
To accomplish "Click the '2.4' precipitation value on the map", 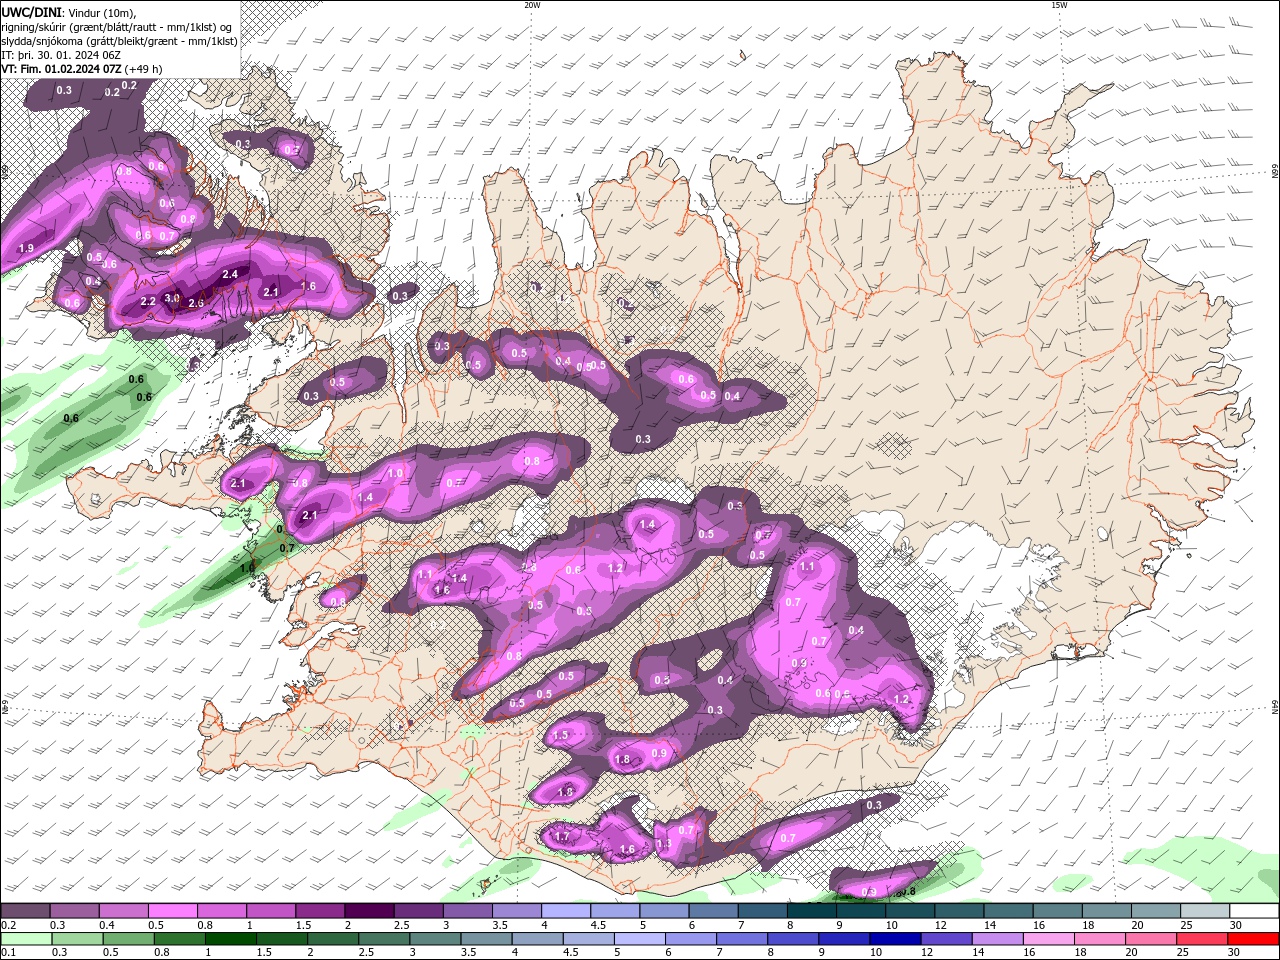I will click(230, 274).
